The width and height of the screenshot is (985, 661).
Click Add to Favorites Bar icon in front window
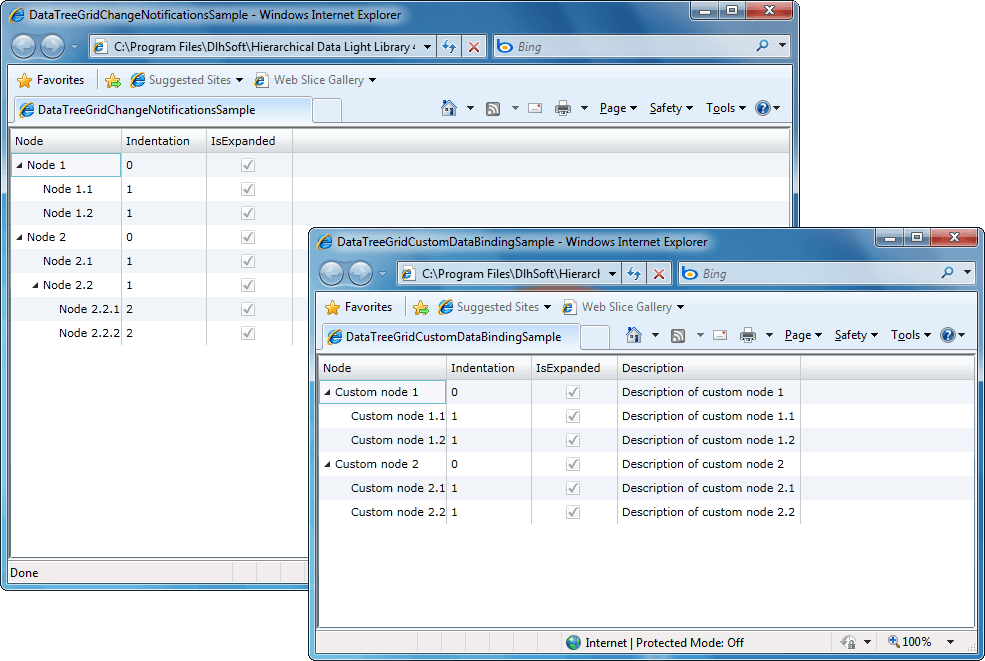click(x=421, y=307)
